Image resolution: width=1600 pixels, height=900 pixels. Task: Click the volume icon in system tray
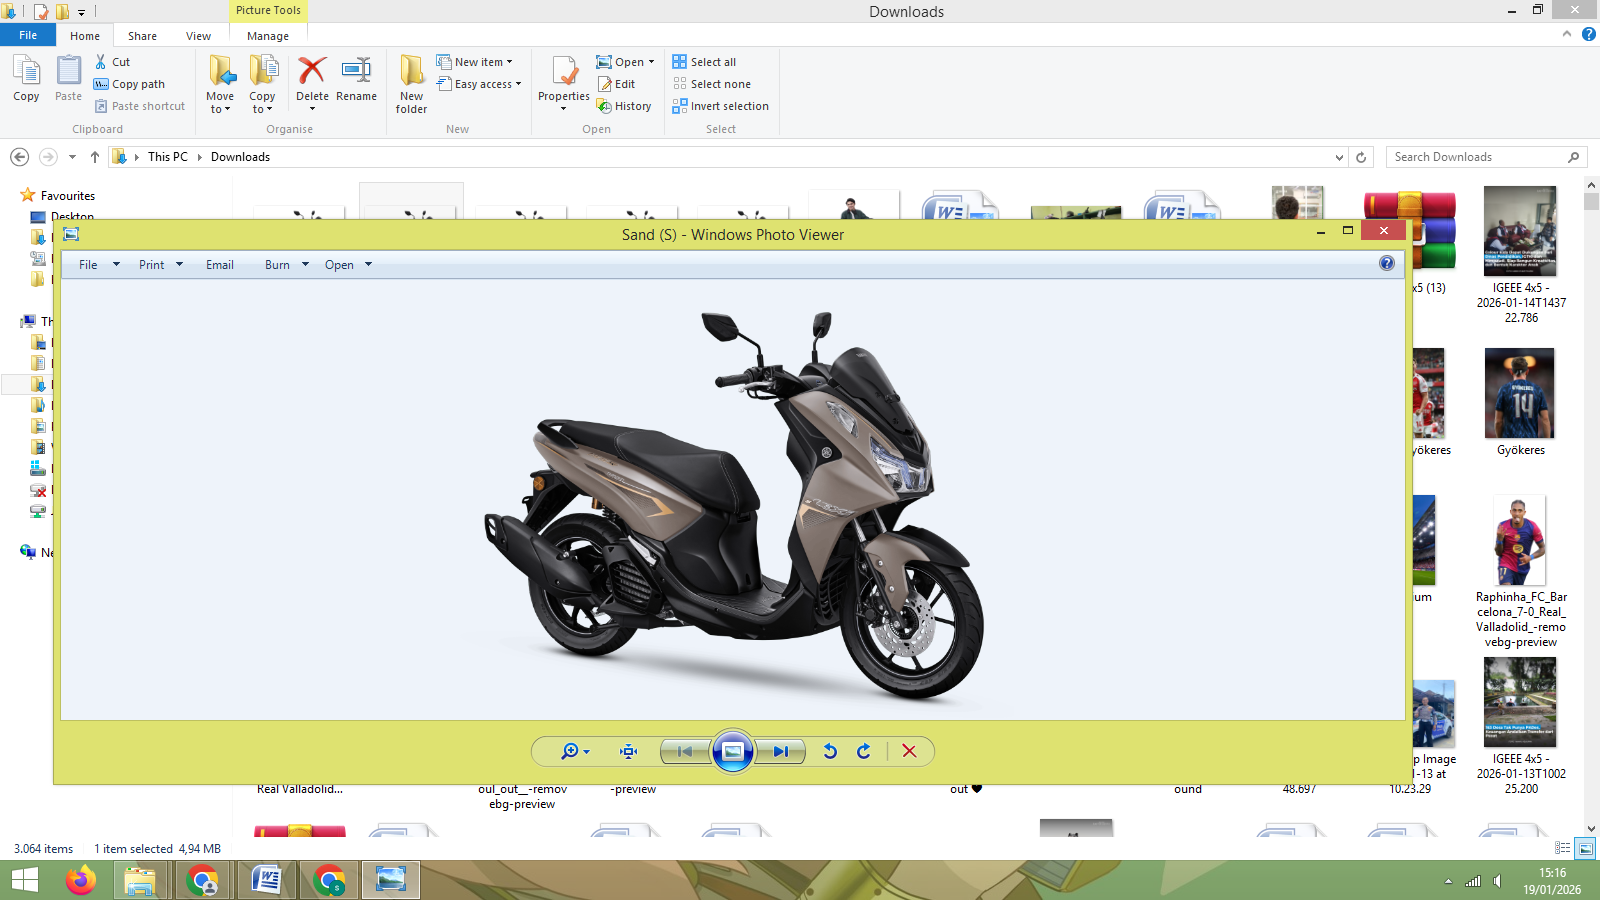coord(1497,881)
